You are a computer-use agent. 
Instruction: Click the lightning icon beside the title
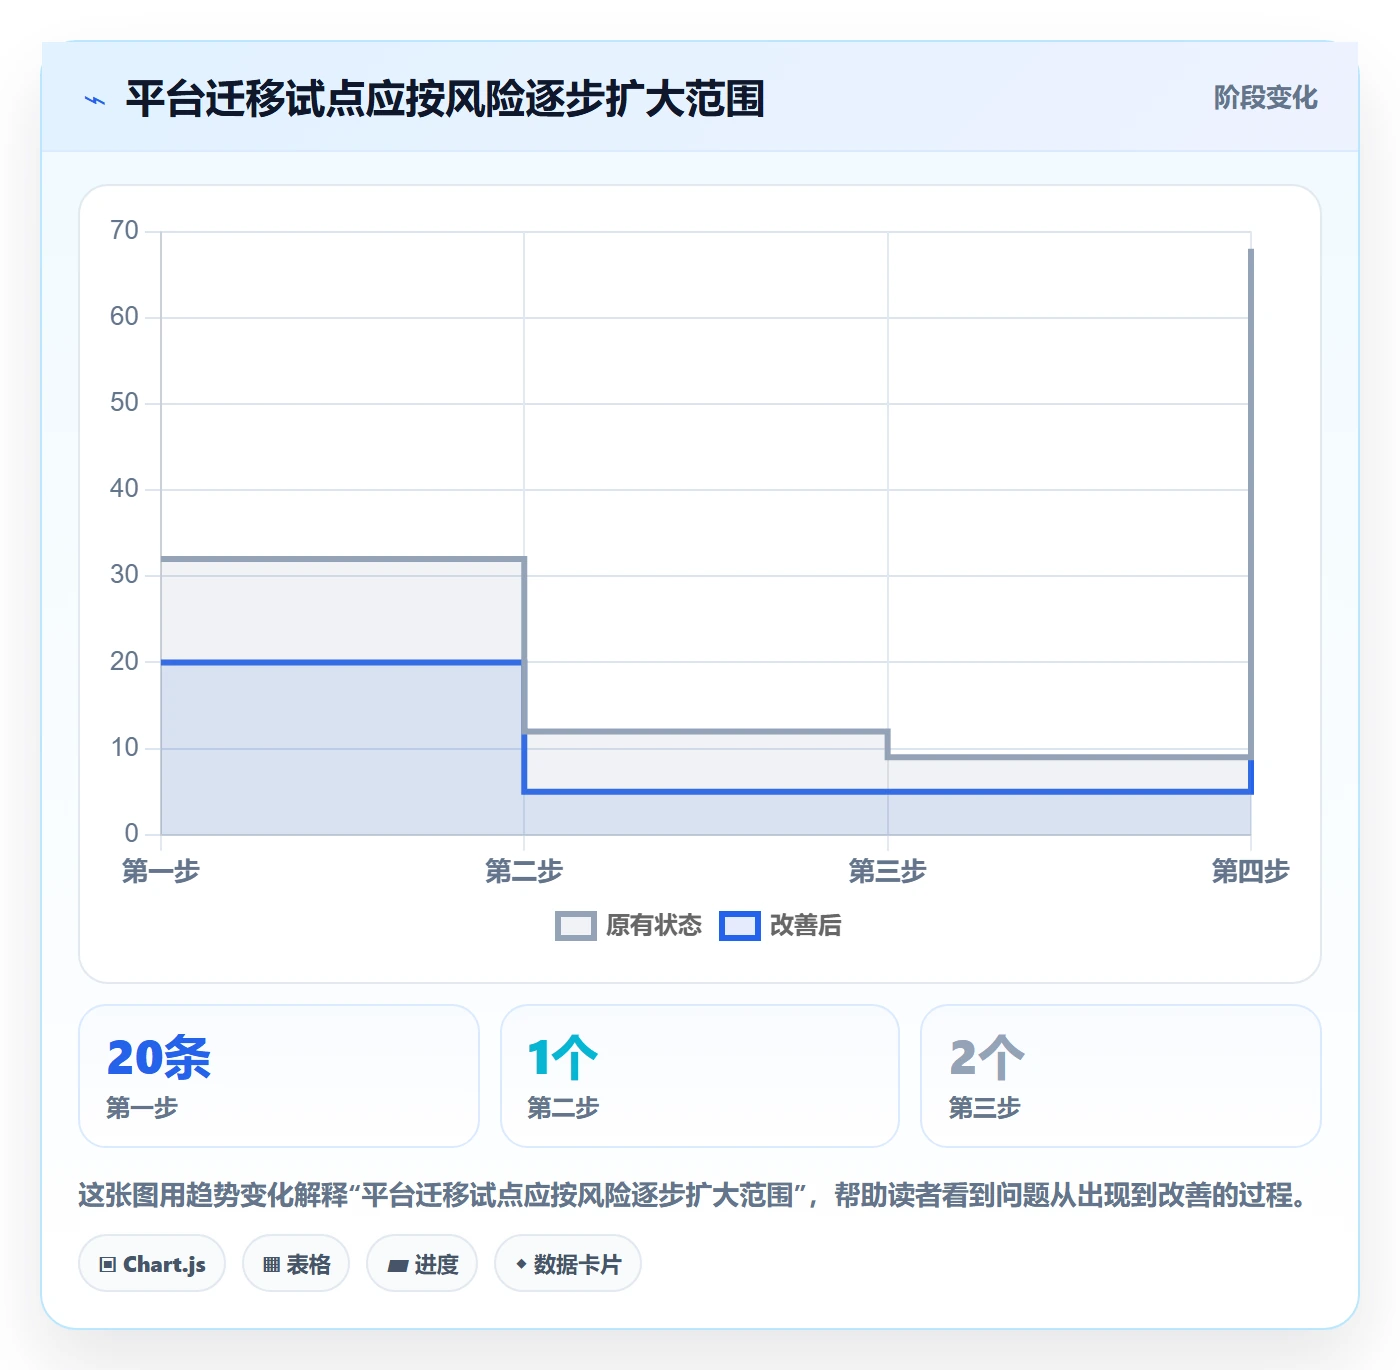pos(95,100)
